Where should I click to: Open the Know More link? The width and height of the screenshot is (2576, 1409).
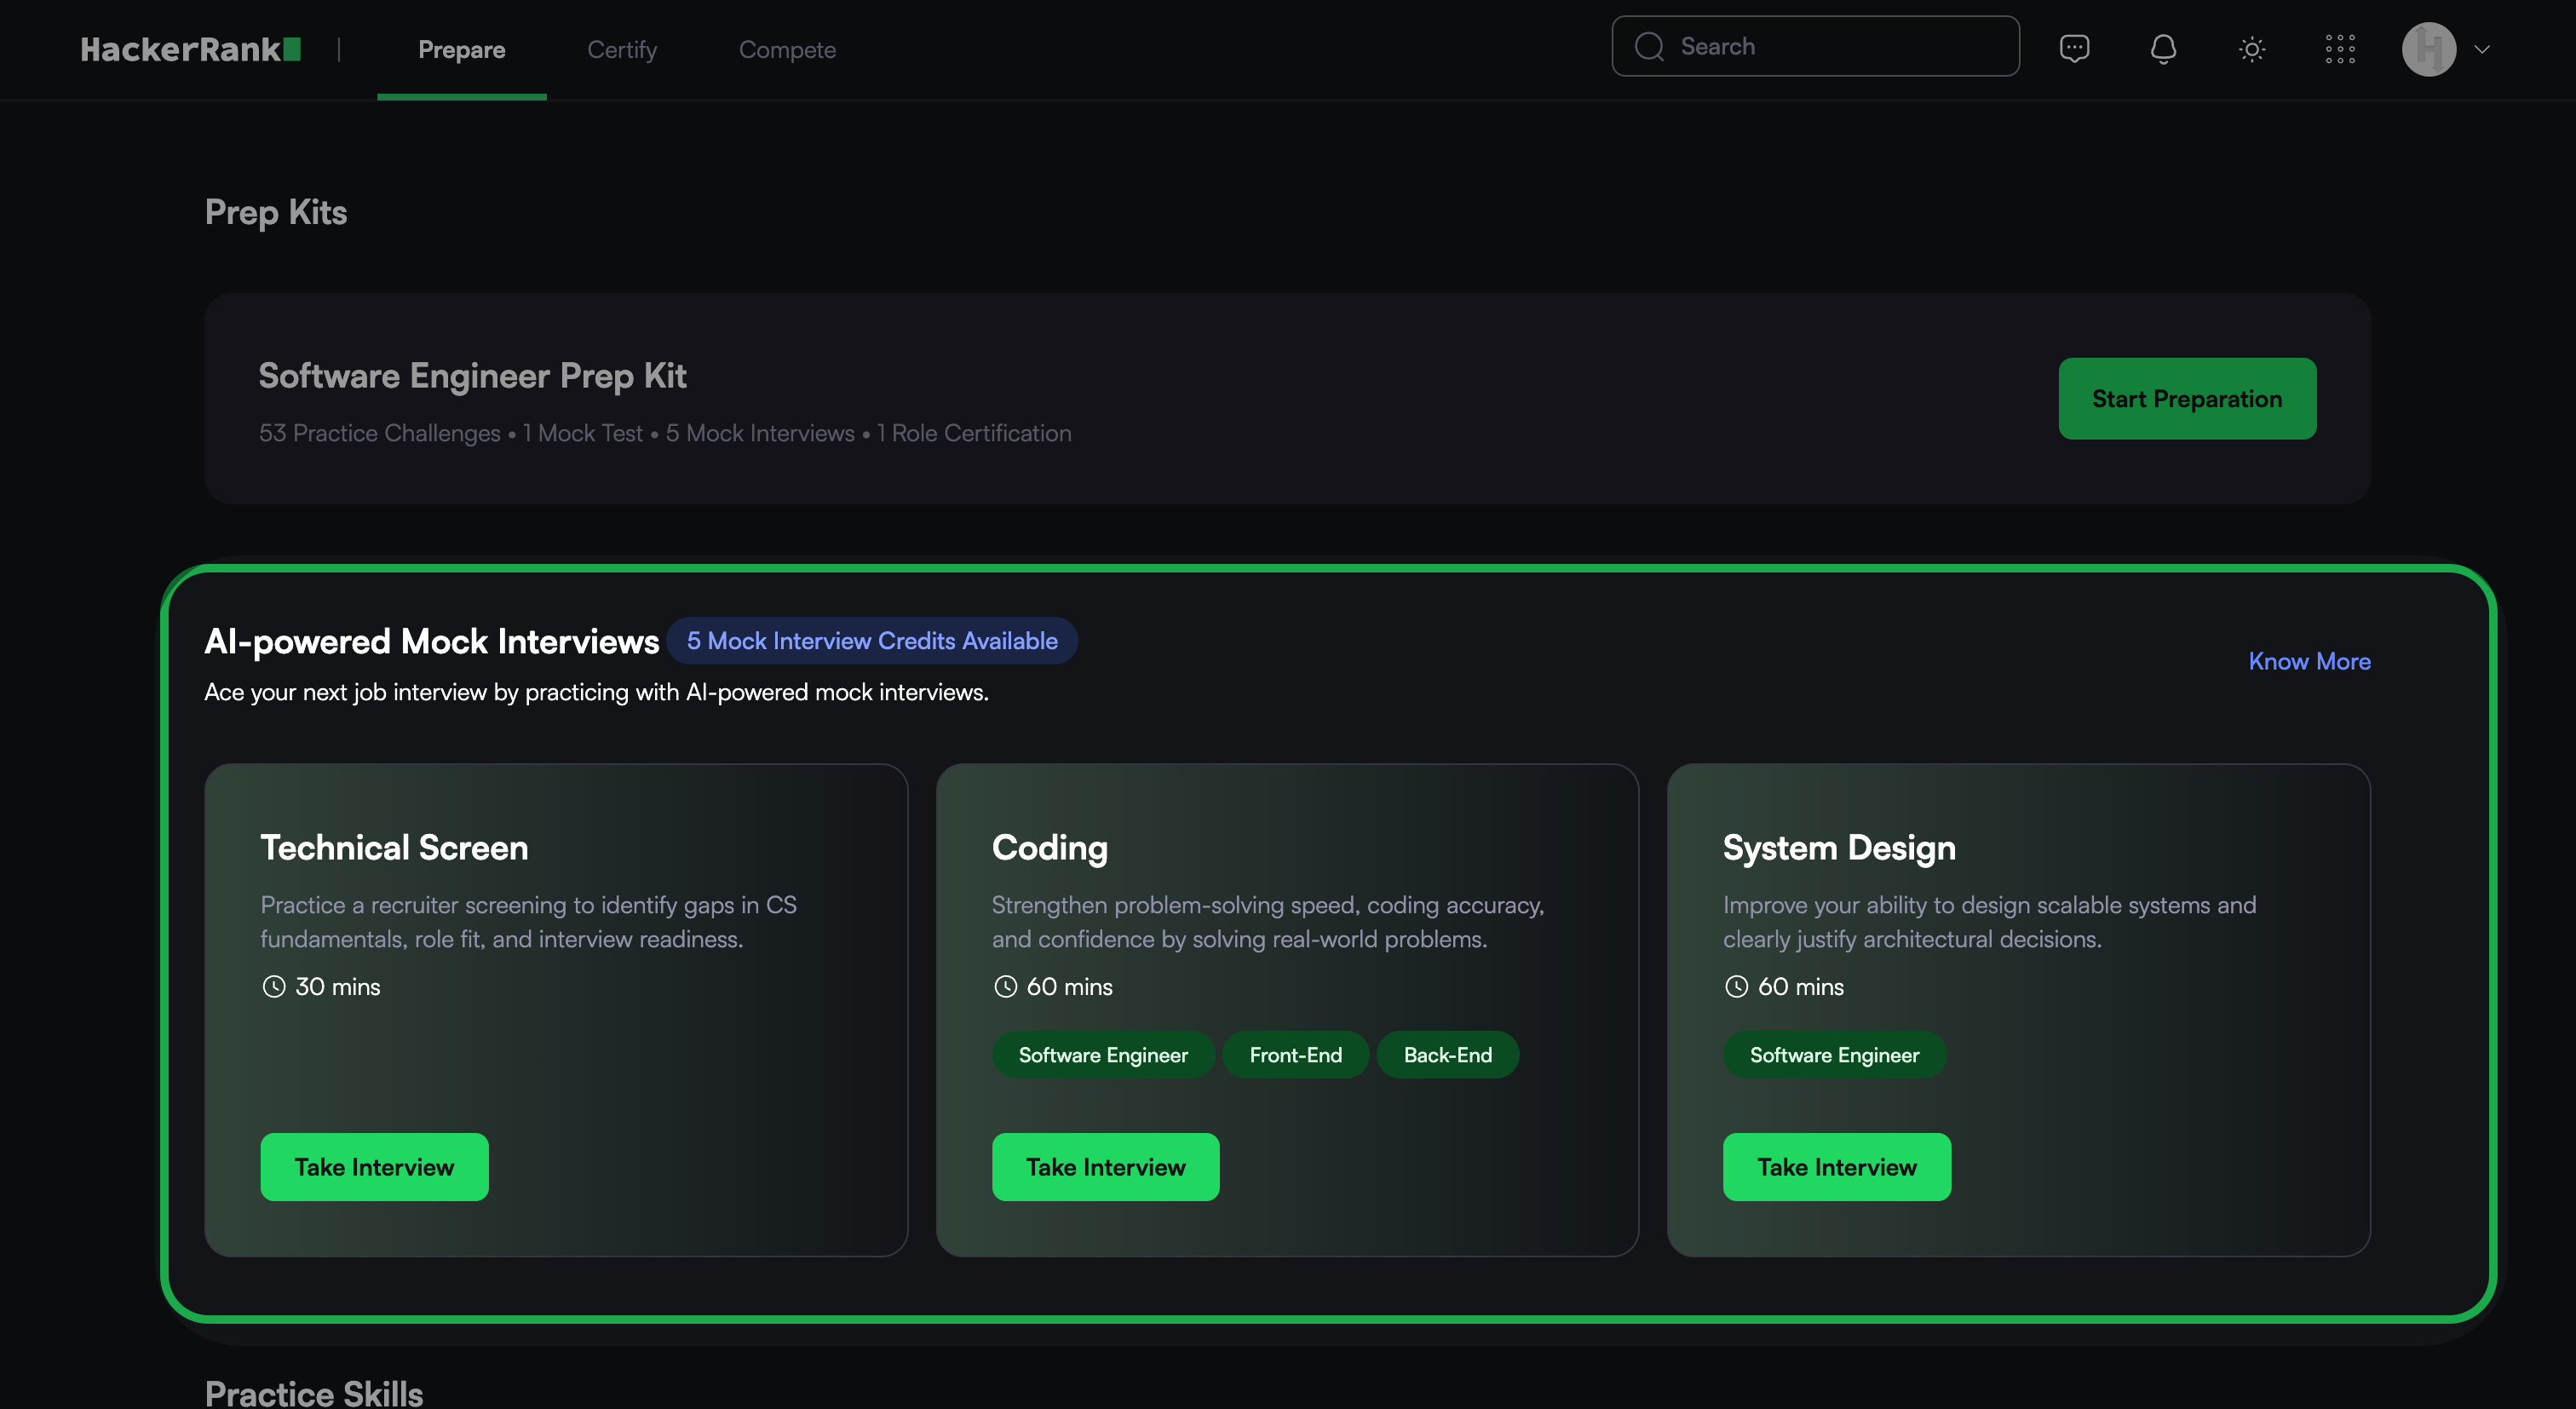(x=2309, y=661)
